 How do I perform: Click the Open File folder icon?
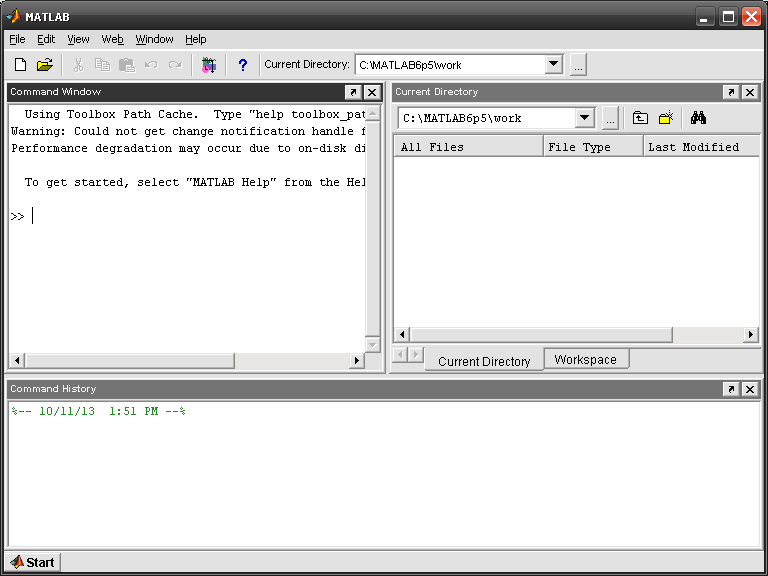coord(44,65)
